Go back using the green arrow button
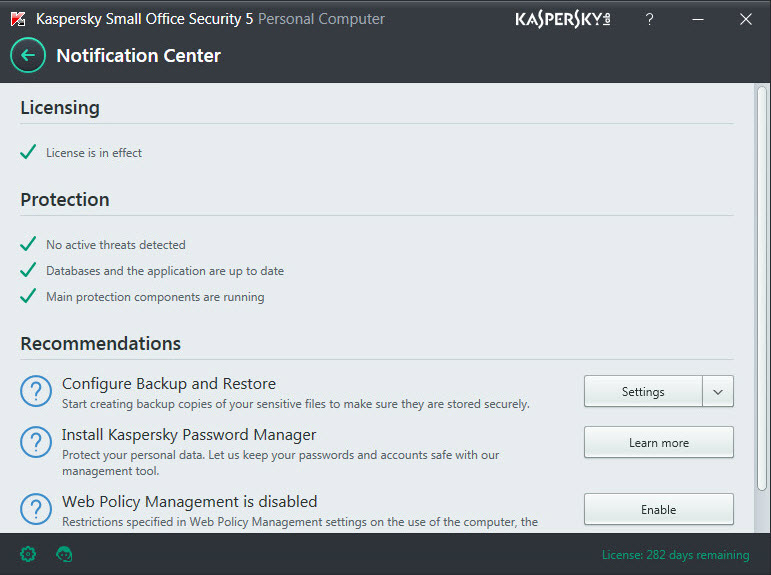771x575 pixels. (28, 55)
